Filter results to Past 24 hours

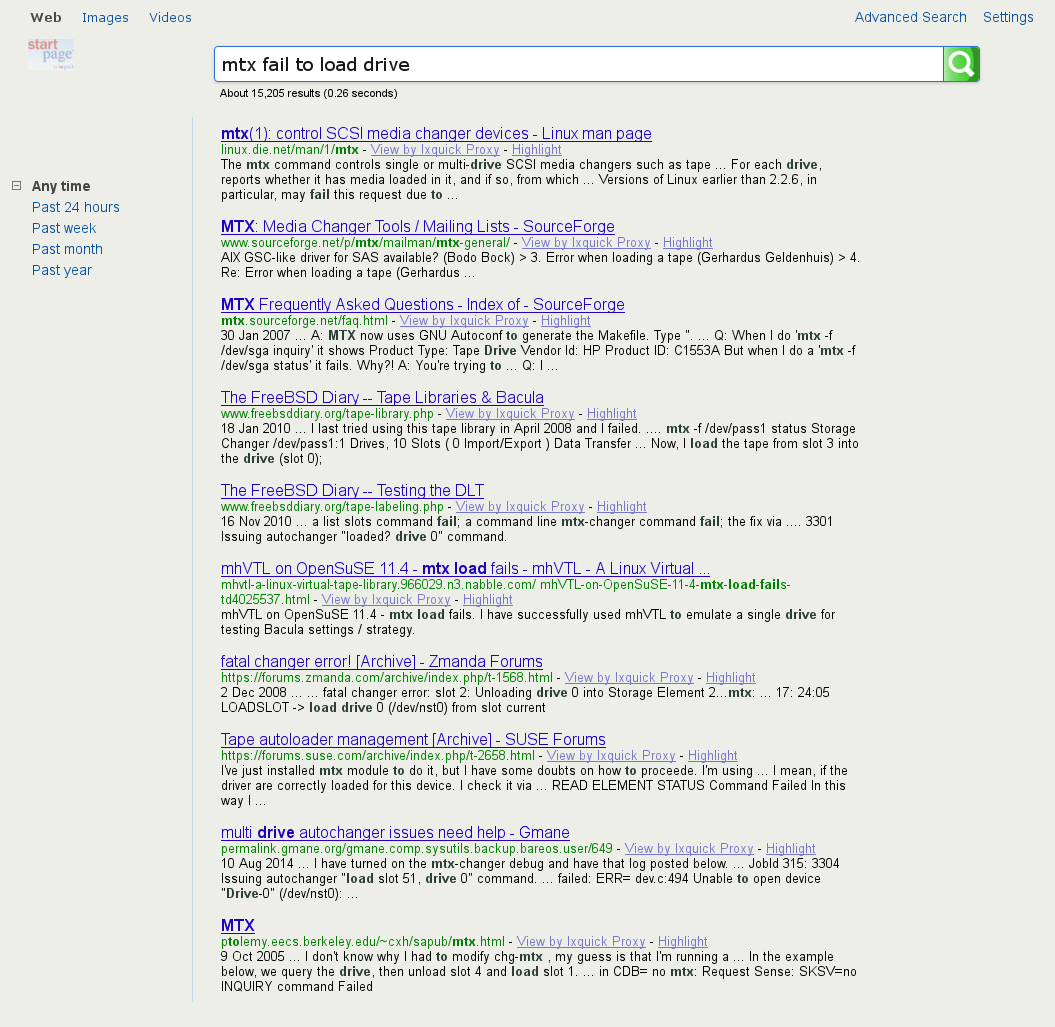tap(75, 207)
